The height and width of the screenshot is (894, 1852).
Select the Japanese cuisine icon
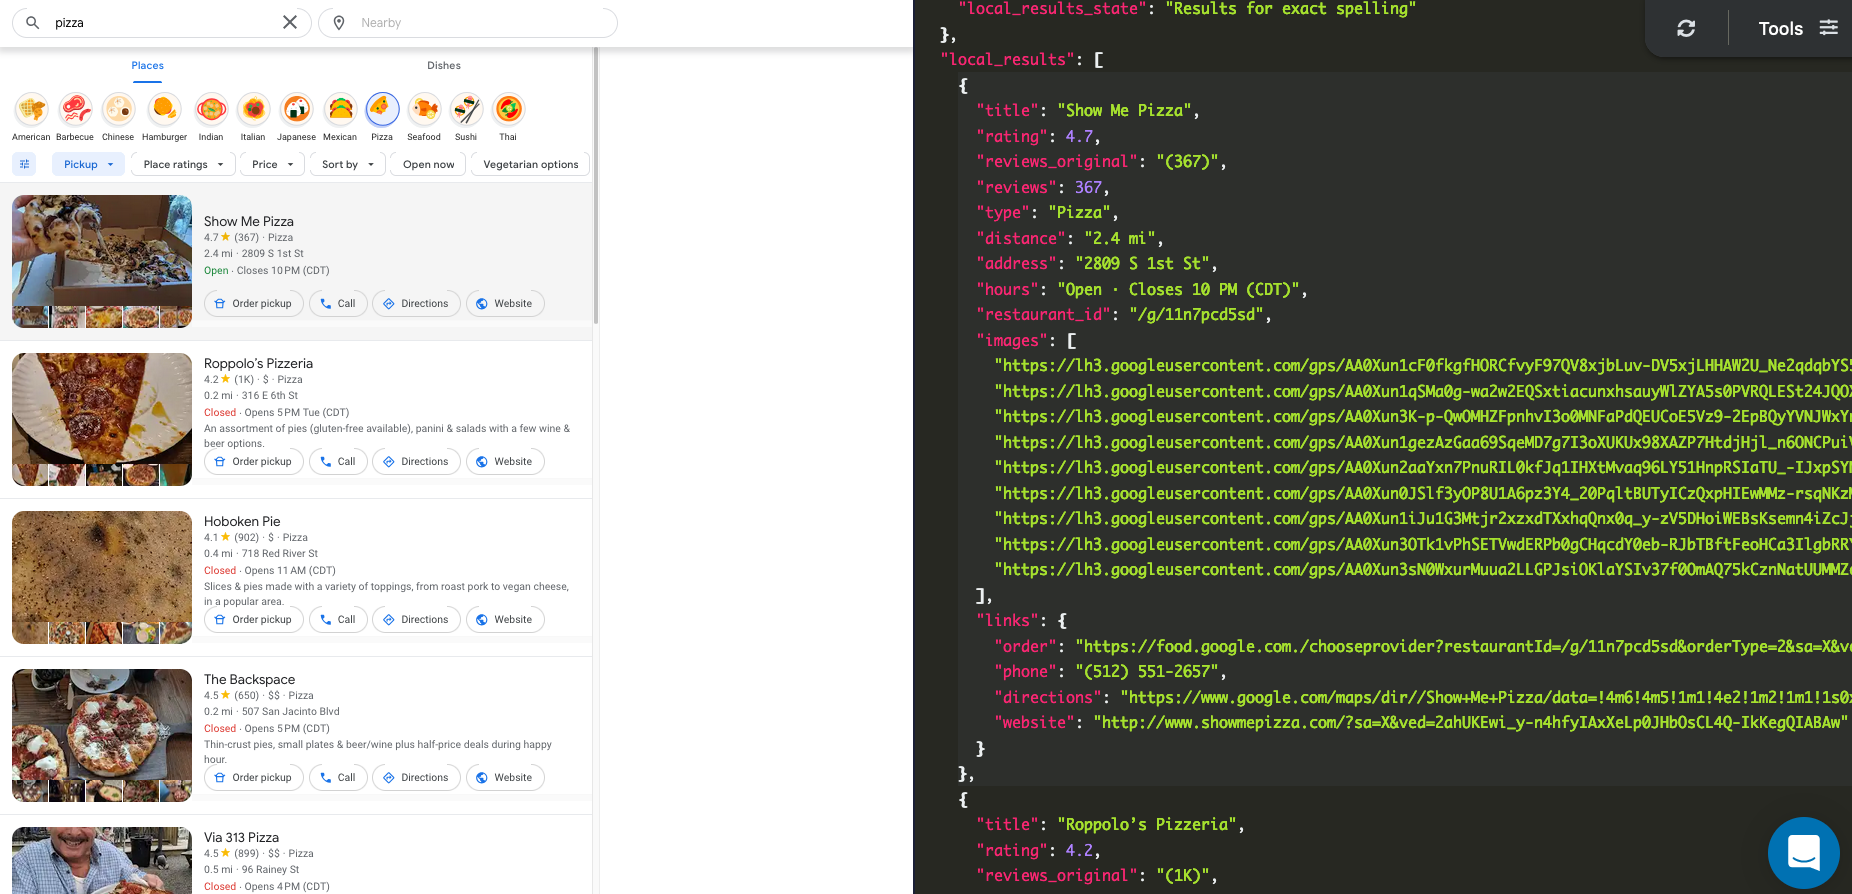296,109
